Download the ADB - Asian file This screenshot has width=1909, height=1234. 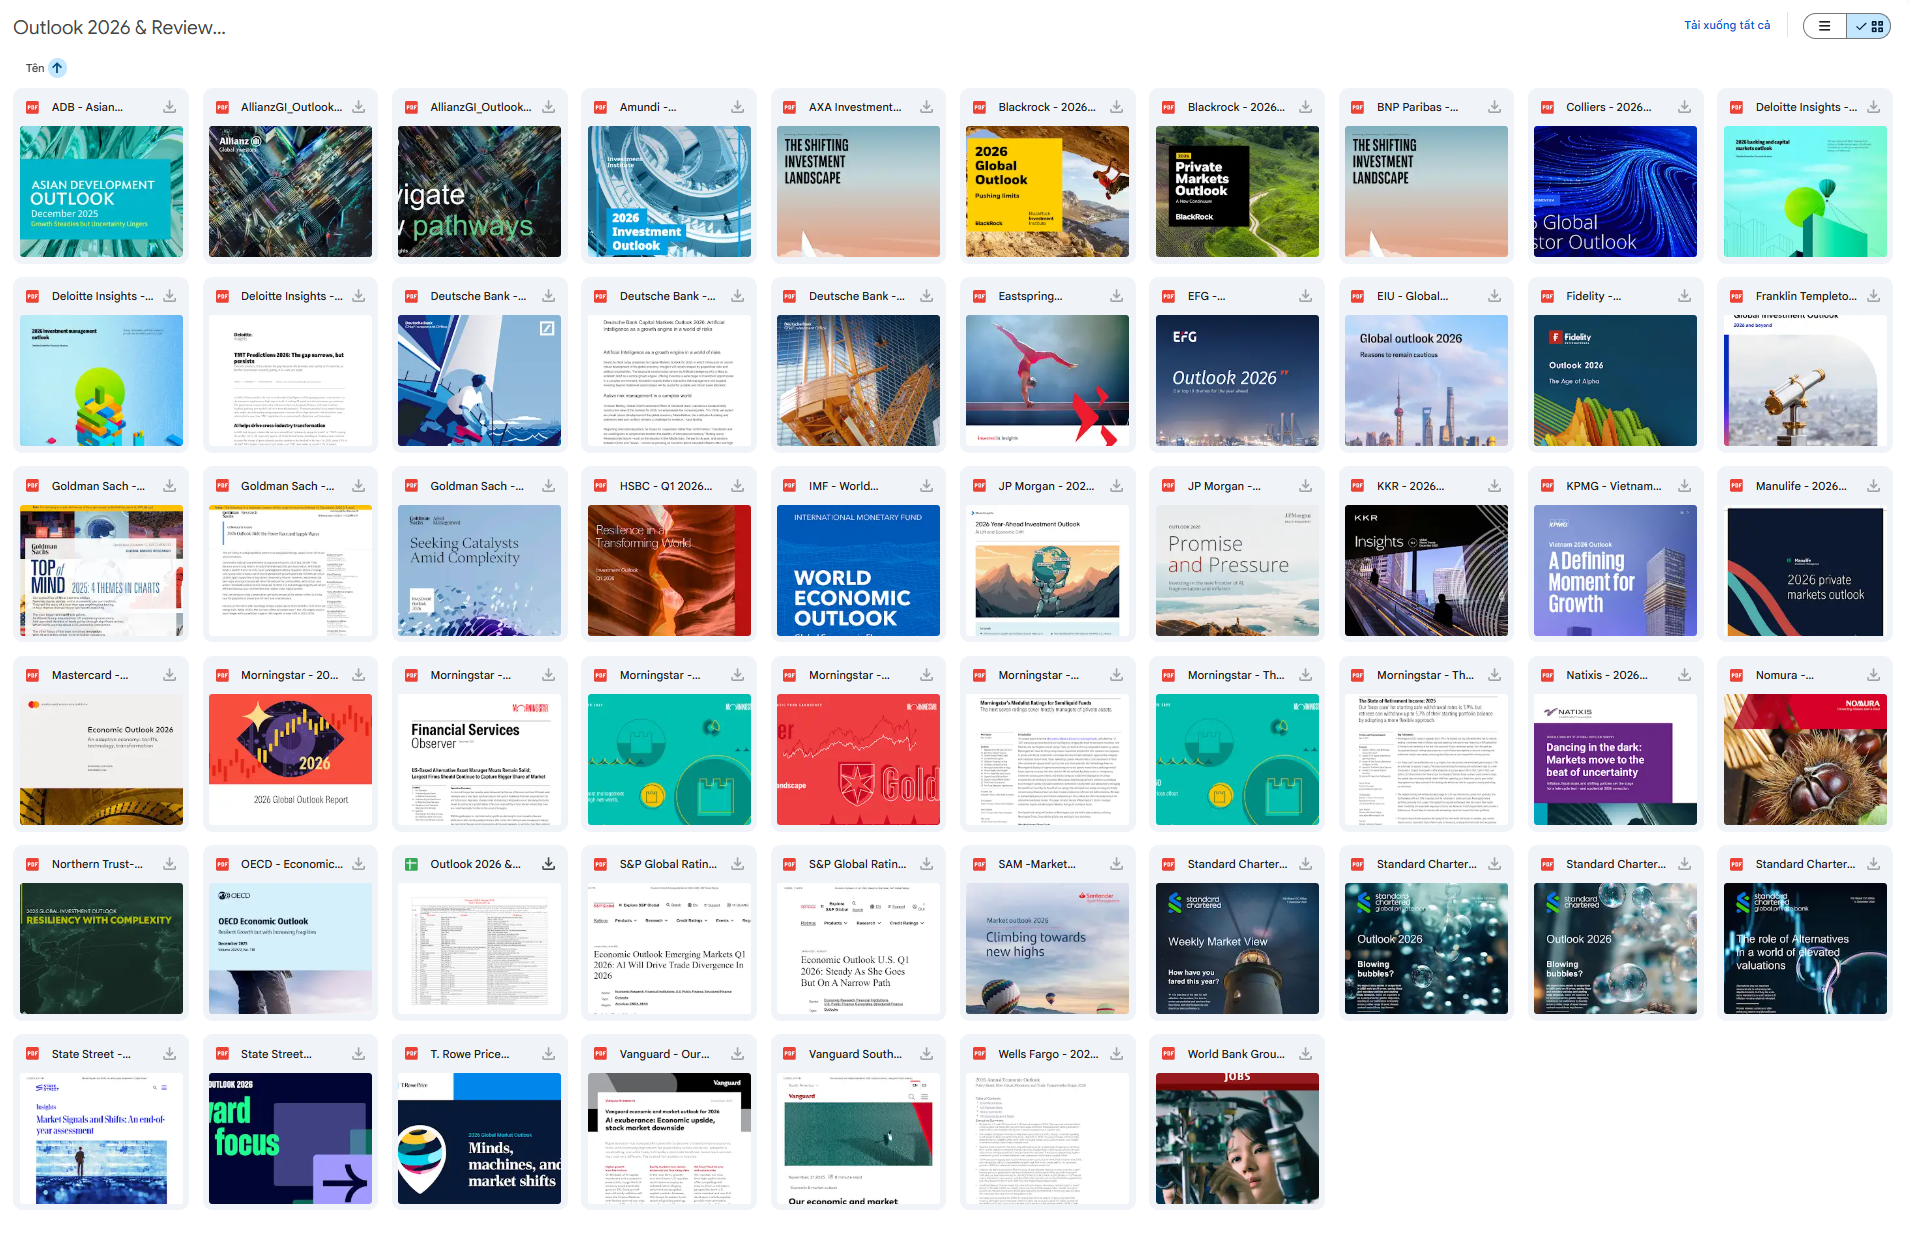[170, 107]
